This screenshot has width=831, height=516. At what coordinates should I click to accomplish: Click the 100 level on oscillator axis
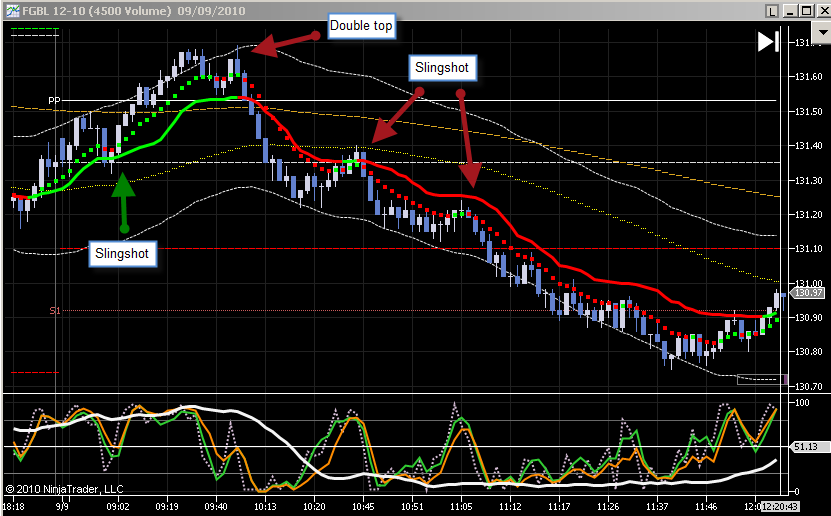(x=802, y=403)
